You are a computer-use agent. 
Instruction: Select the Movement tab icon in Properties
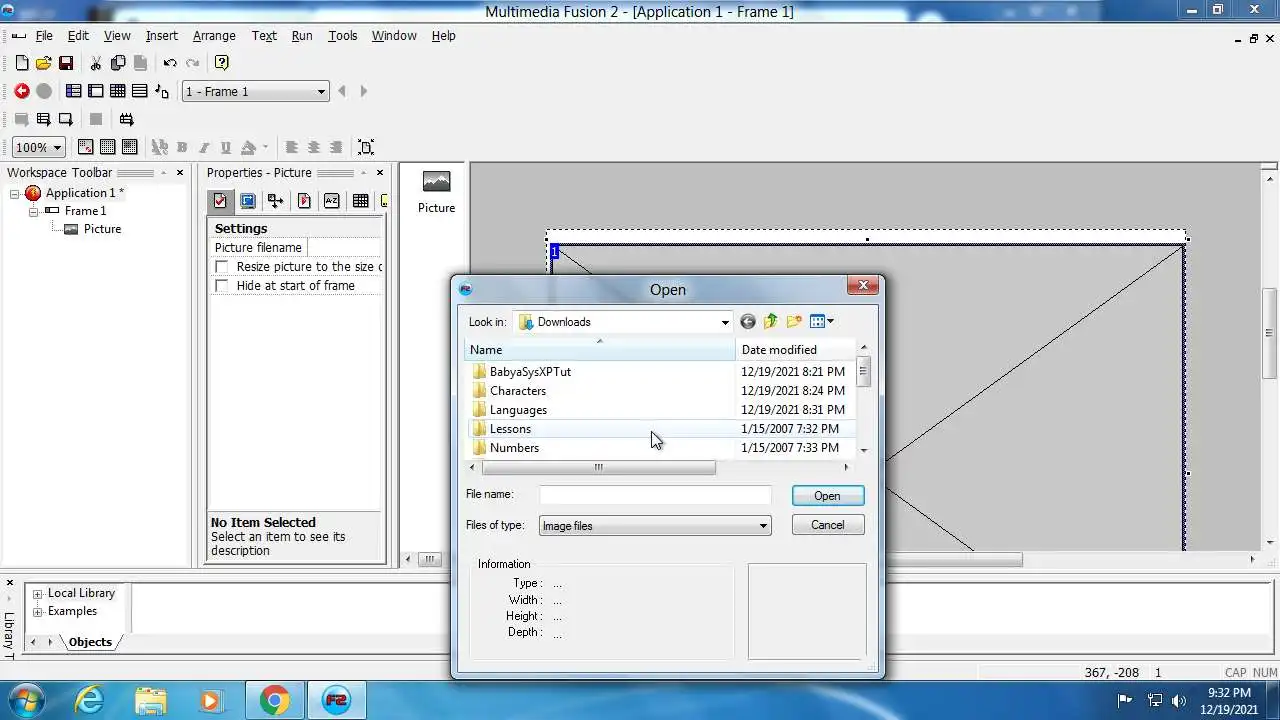pos(276,201)
